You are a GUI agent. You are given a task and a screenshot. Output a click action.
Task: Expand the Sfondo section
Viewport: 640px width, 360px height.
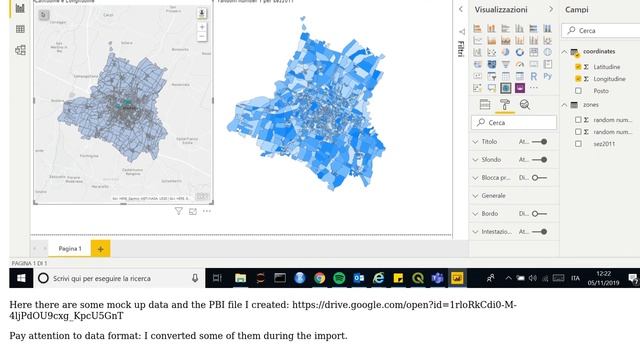coord(475,160)
